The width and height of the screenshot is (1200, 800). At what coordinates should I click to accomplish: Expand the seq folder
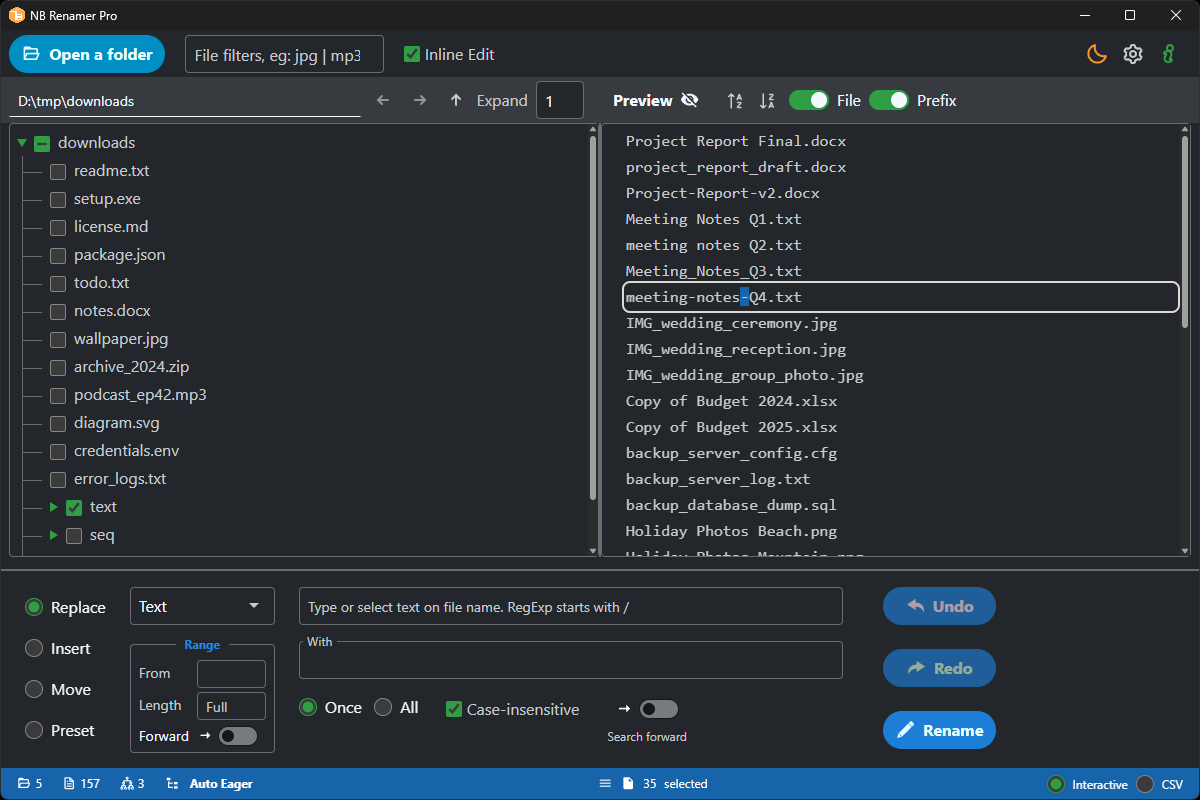[x=54, y=535]
